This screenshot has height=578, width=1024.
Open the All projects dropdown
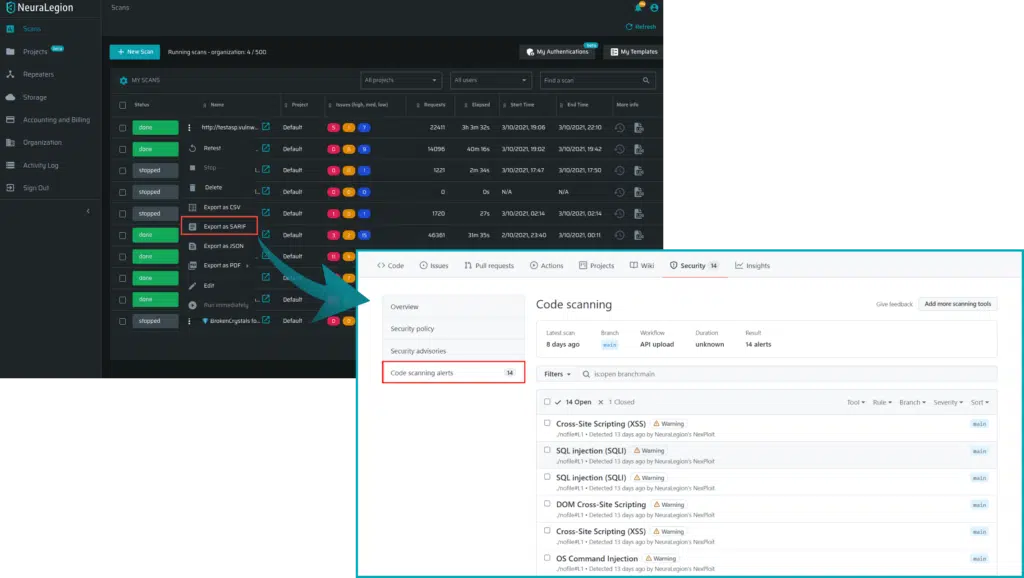click(400, 80)
